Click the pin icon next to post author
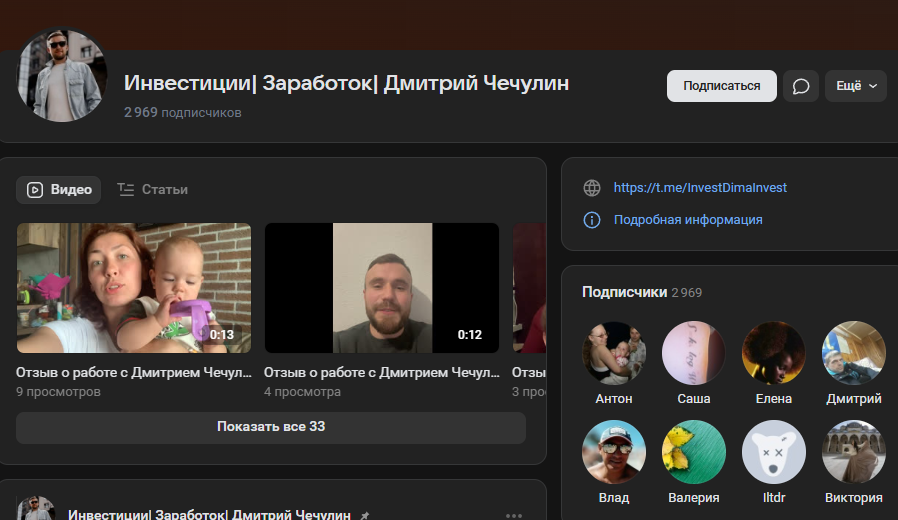 (364, 515)
